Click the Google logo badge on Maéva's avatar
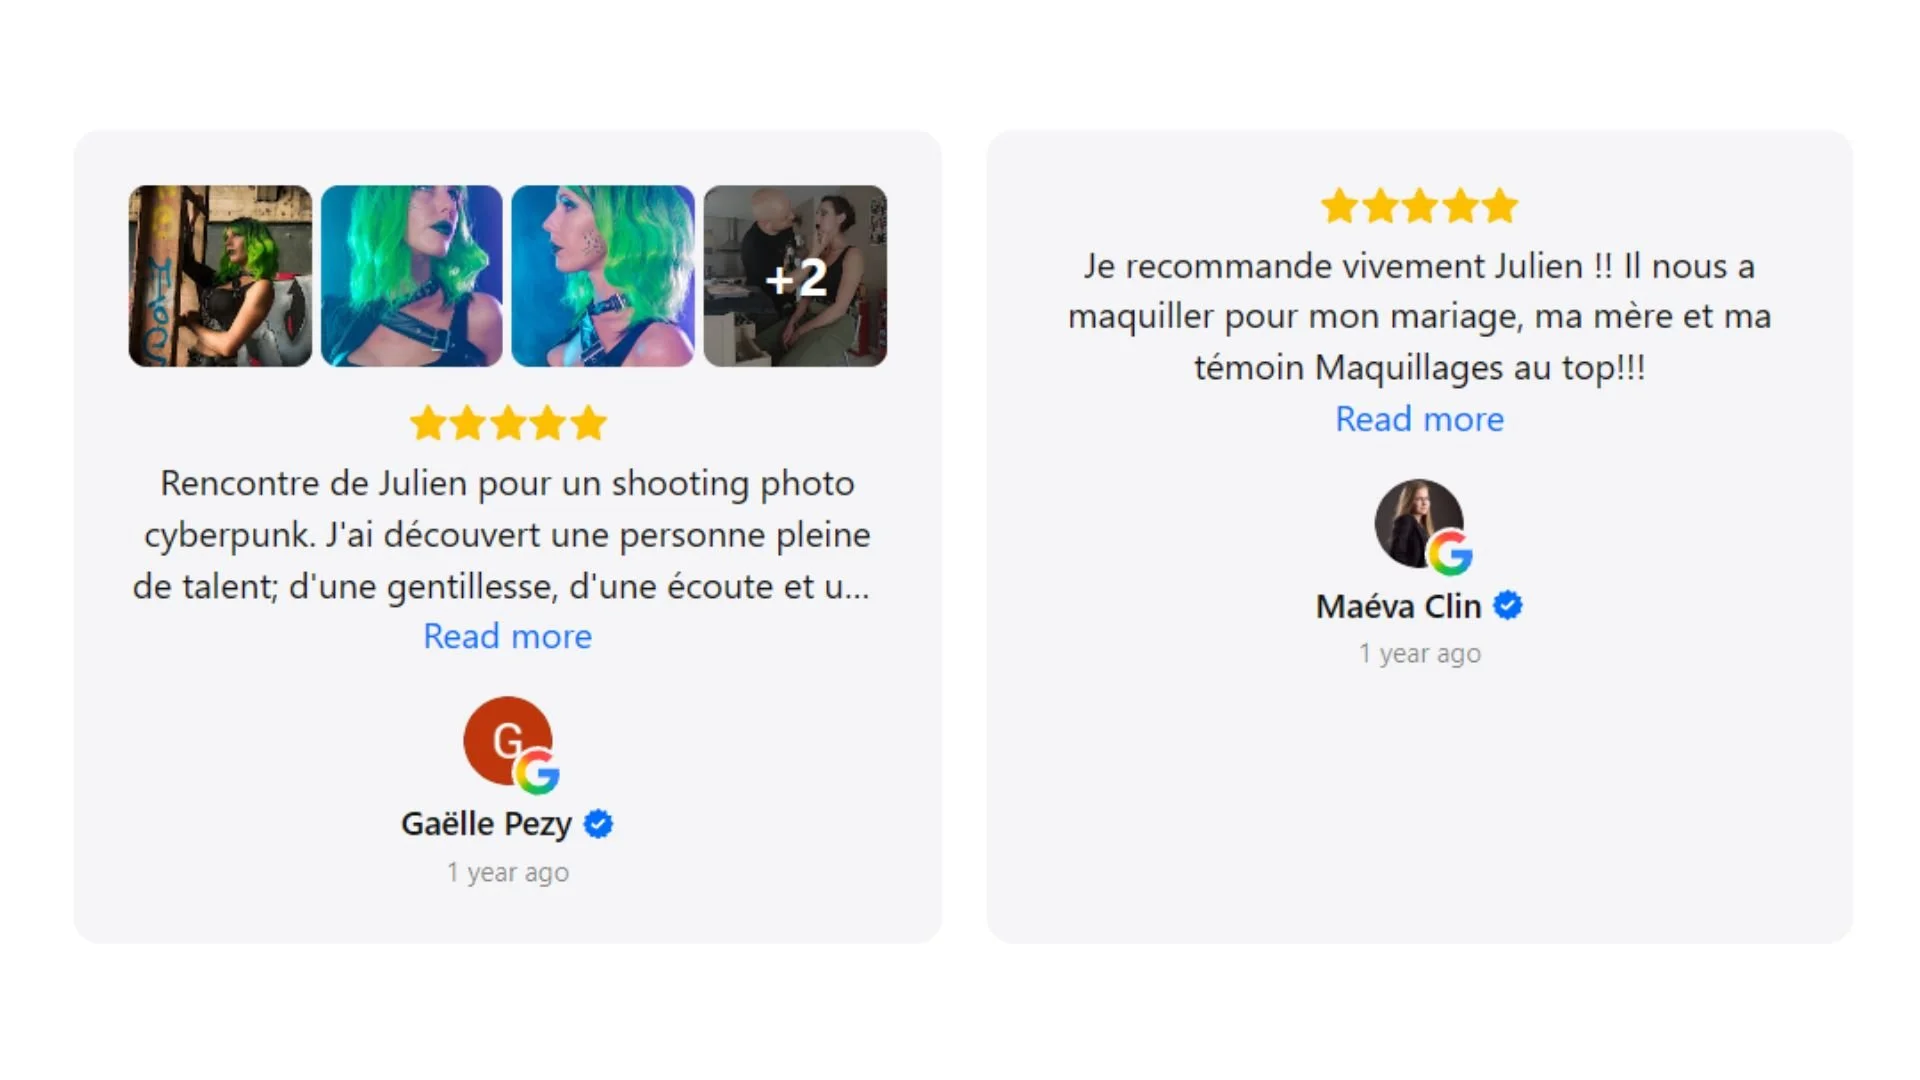 (1450, 554)
